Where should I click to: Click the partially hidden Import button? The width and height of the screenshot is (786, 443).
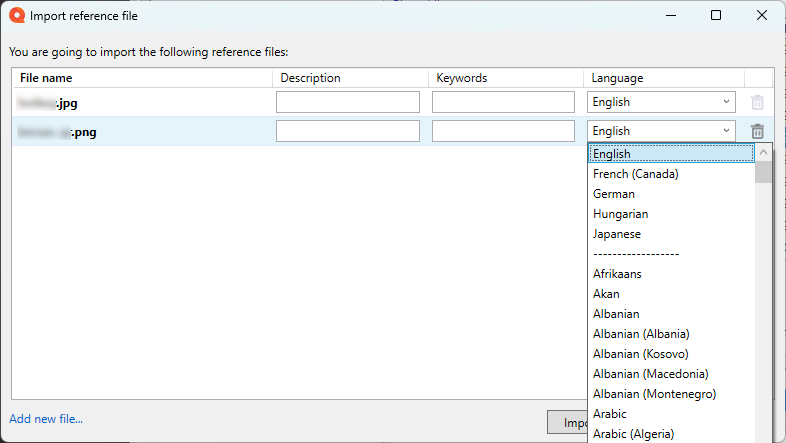coord(567,423)
